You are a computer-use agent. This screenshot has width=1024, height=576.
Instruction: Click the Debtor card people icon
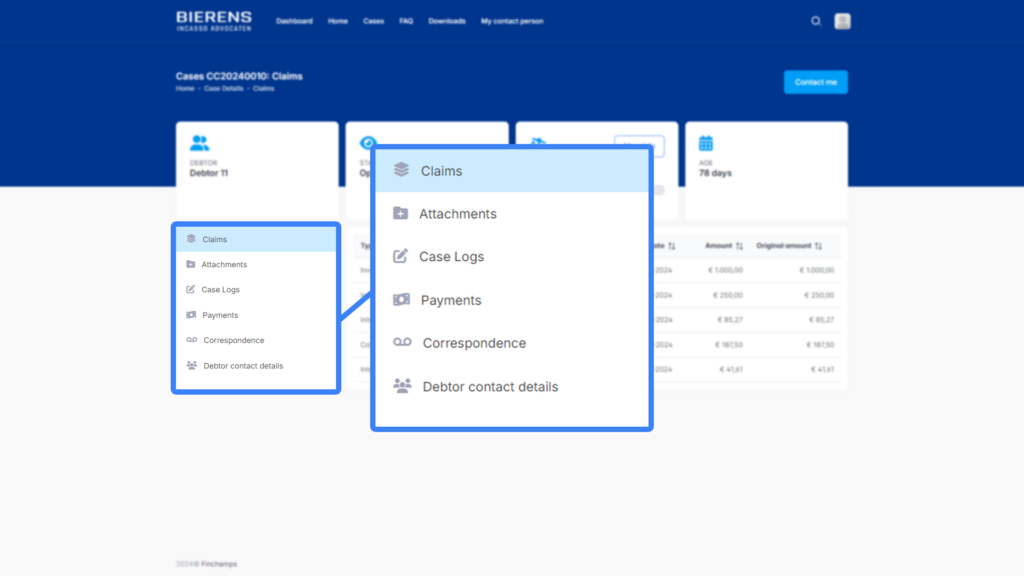199,143
